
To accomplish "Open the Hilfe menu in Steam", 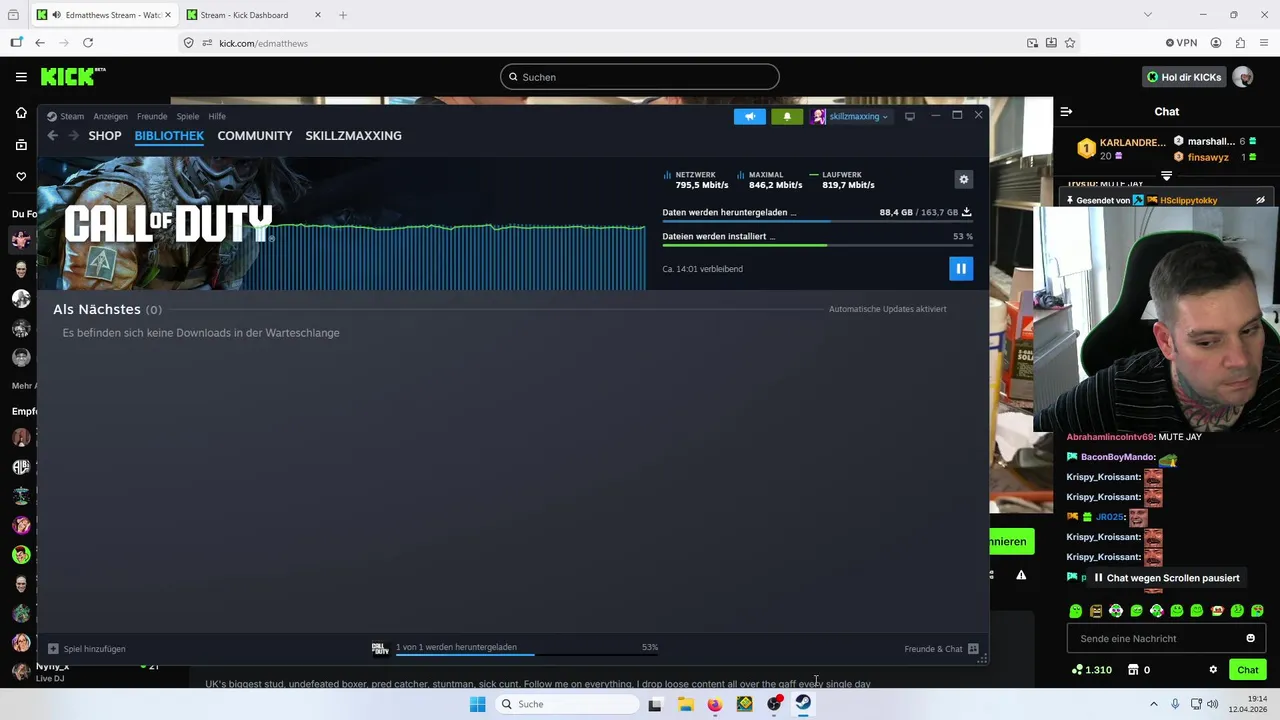I will coord(217,116).
